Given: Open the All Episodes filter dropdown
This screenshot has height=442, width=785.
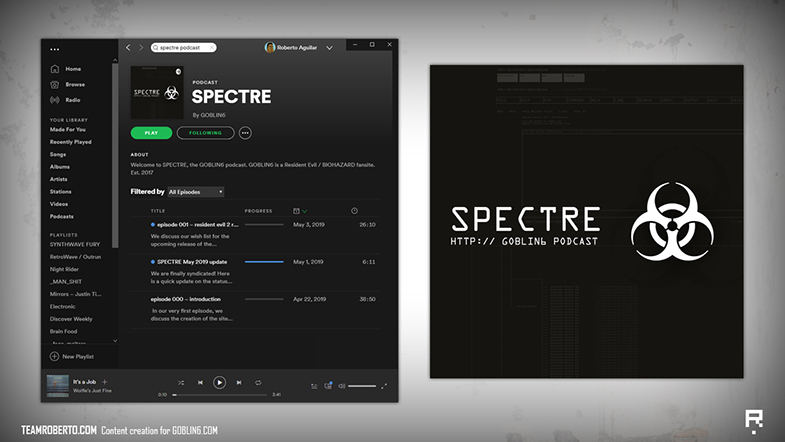Looking at the screenshot, I should click(x=196, y=192).
